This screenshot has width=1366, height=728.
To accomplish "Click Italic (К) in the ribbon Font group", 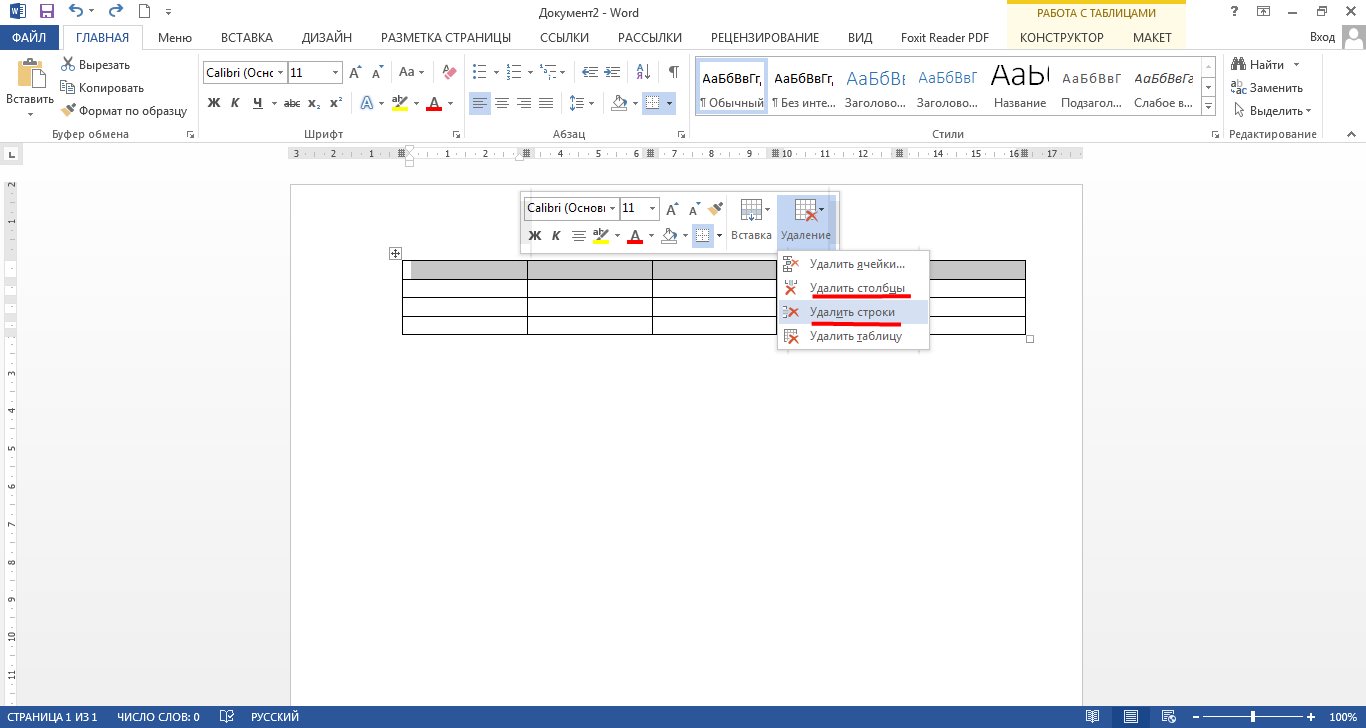I will point(236,103).
